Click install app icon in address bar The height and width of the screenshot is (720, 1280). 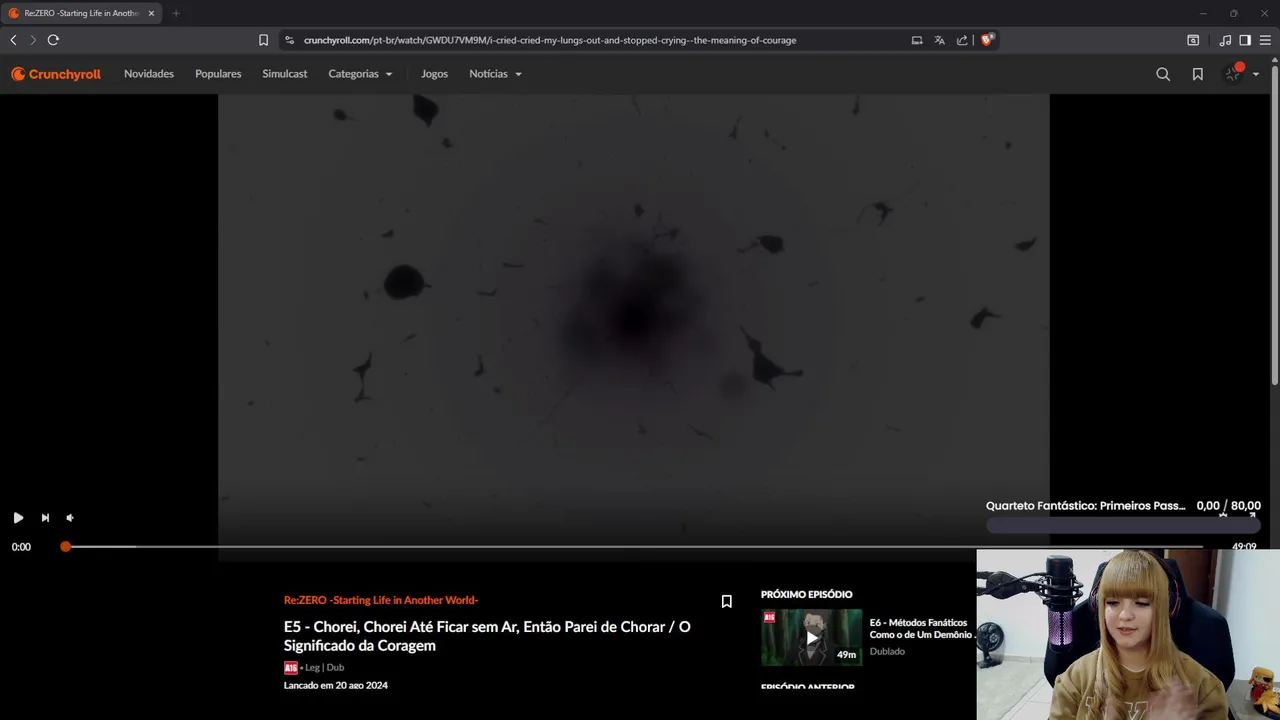[x=917, y=40]
